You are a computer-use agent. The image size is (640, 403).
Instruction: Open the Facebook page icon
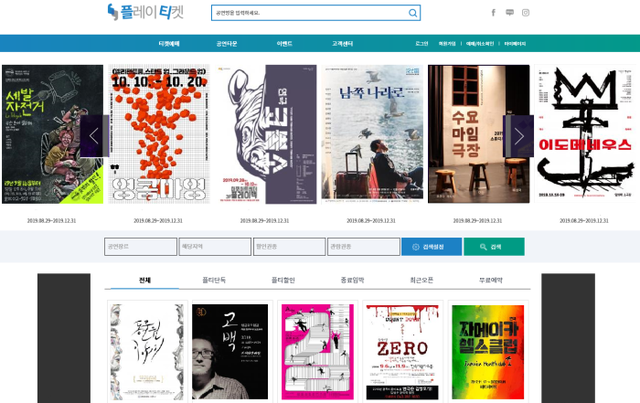pos(493,13)
